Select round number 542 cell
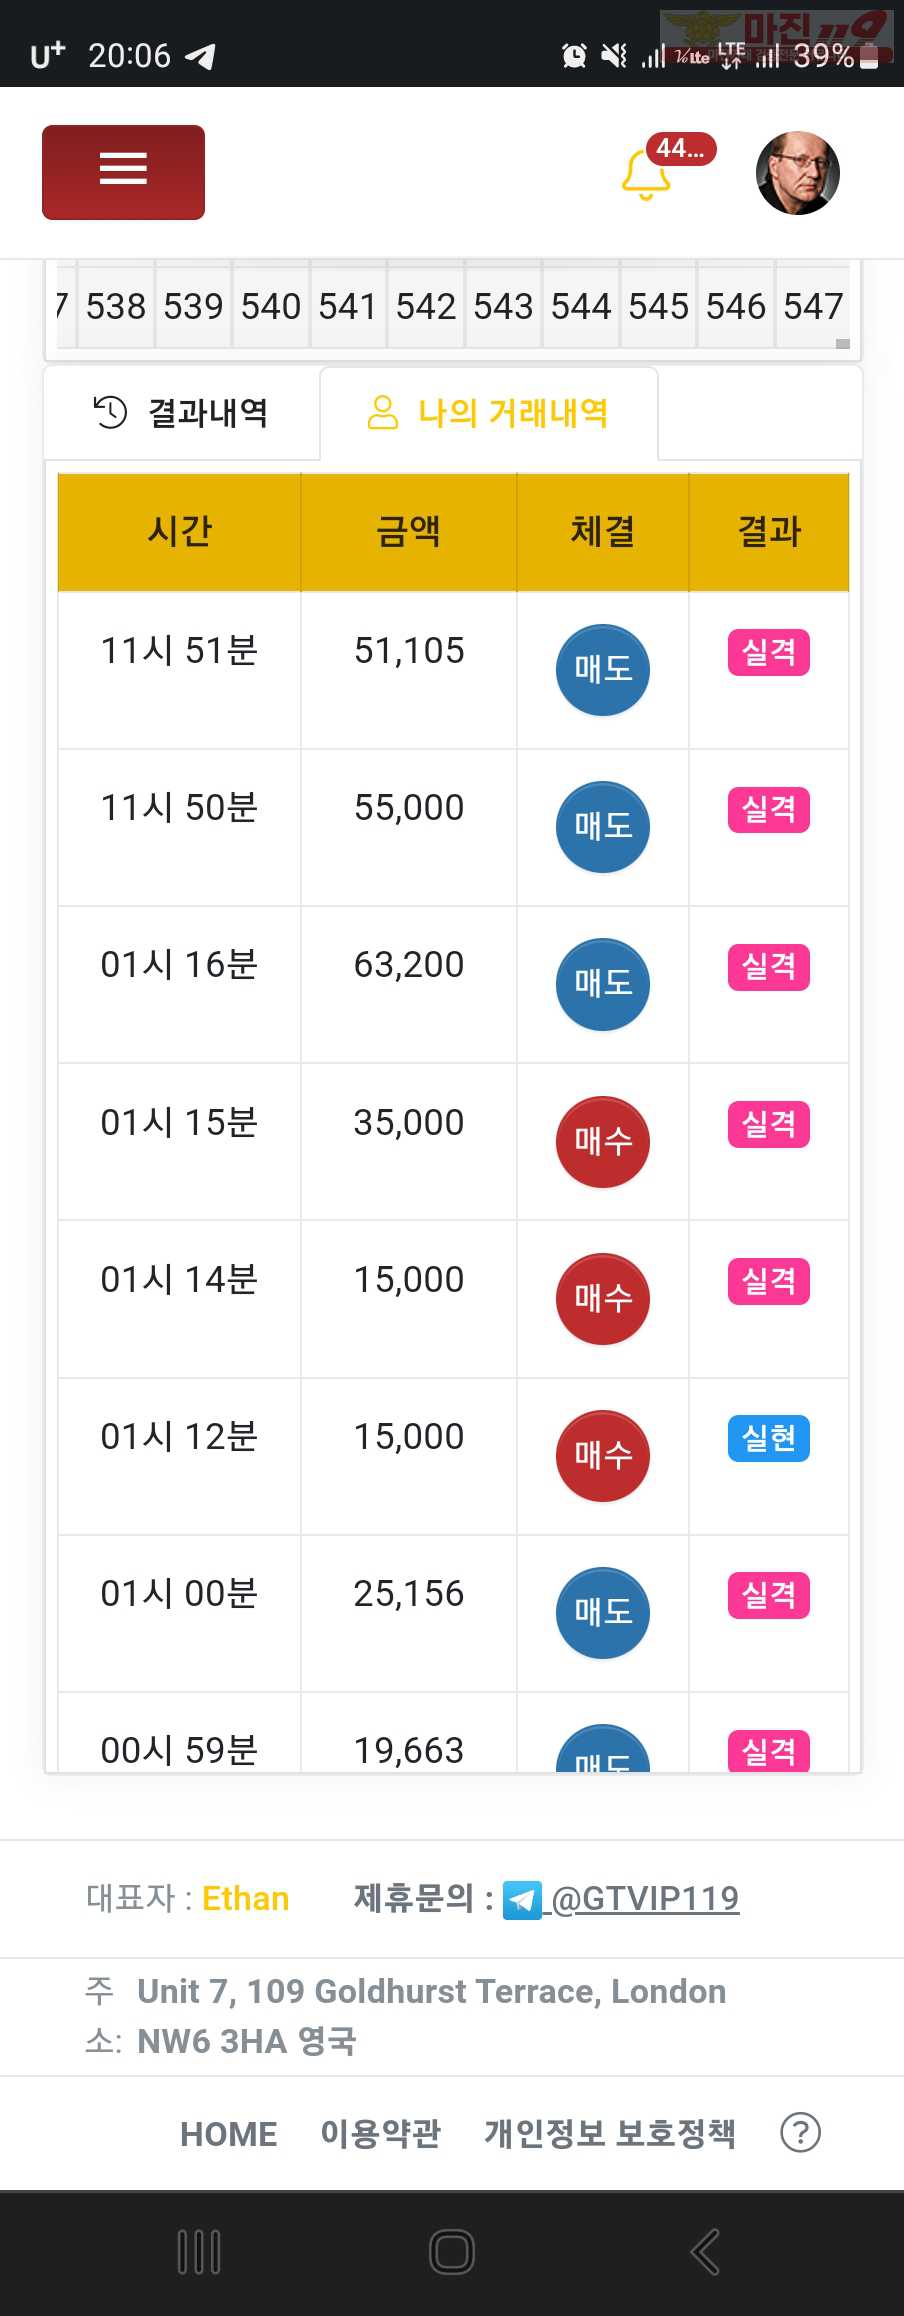 click(x=426, y=306)
